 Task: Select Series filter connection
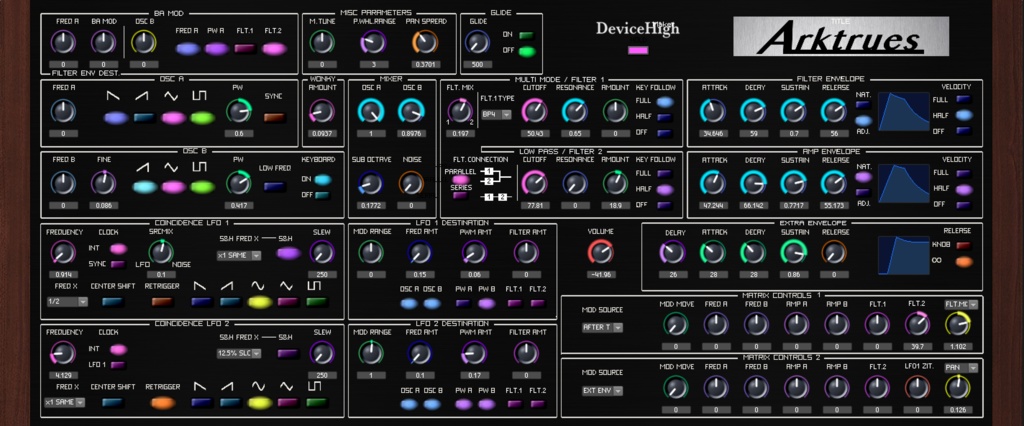click(x=460, y=195)
